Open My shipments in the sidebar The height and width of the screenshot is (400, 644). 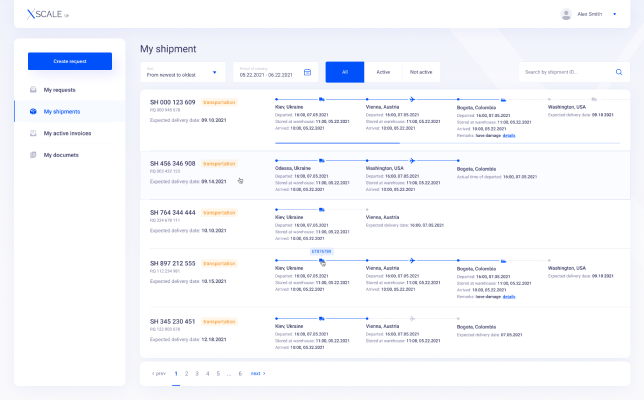62,112
